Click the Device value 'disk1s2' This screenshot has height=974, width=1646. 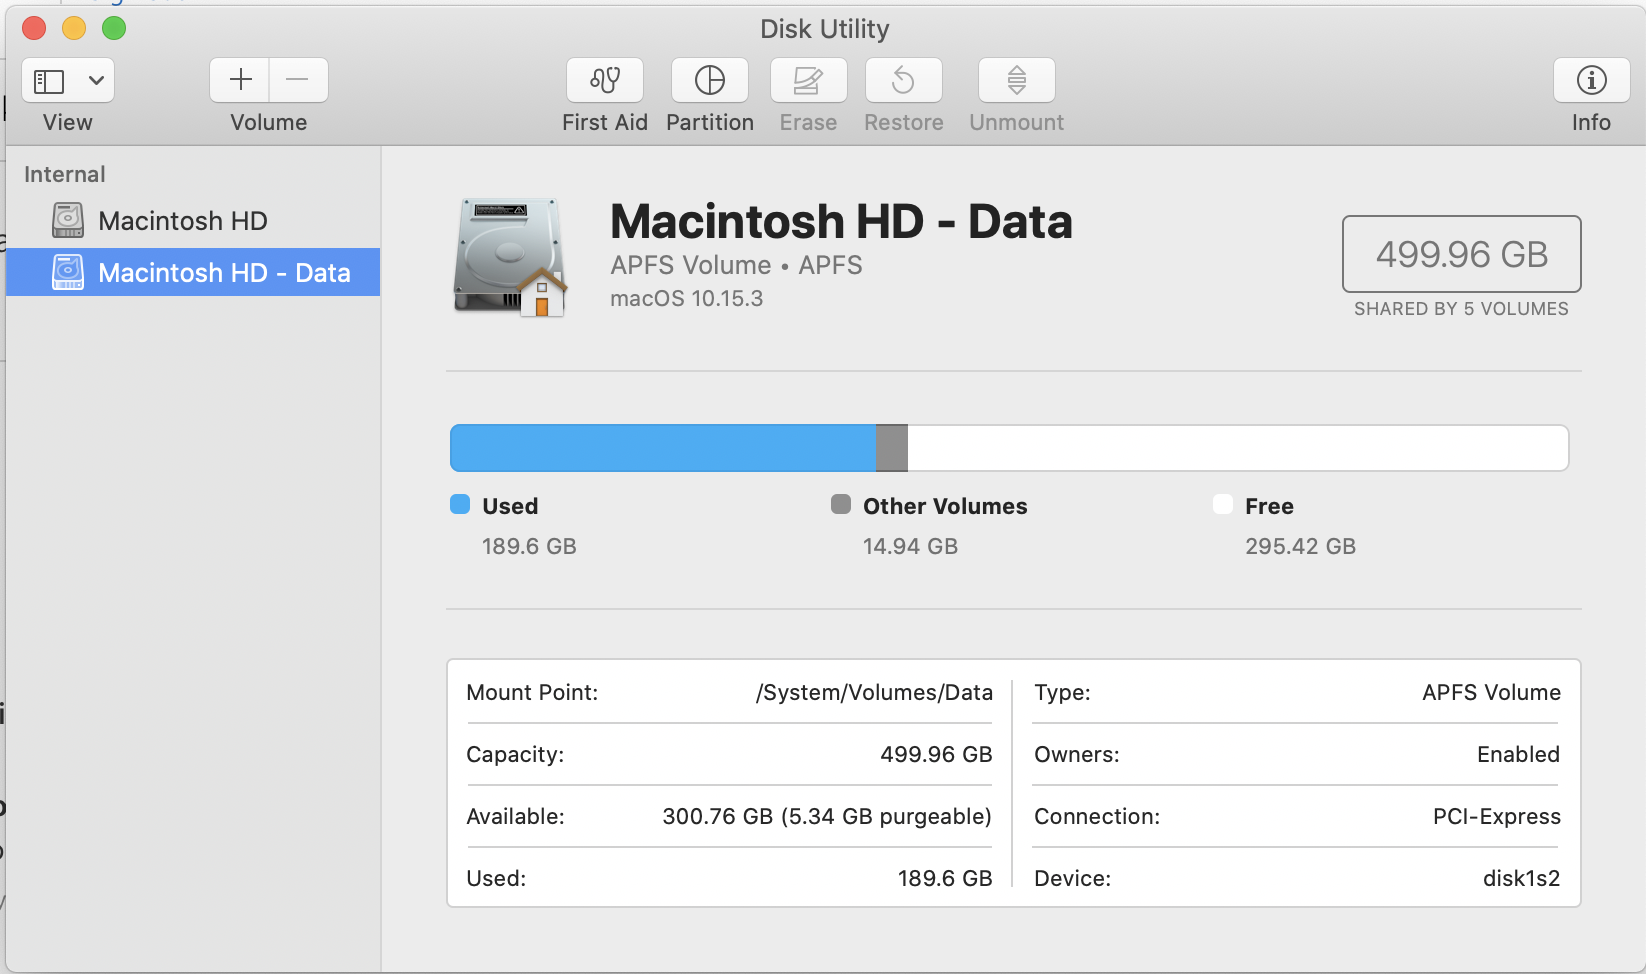(x=1521, y=879)
